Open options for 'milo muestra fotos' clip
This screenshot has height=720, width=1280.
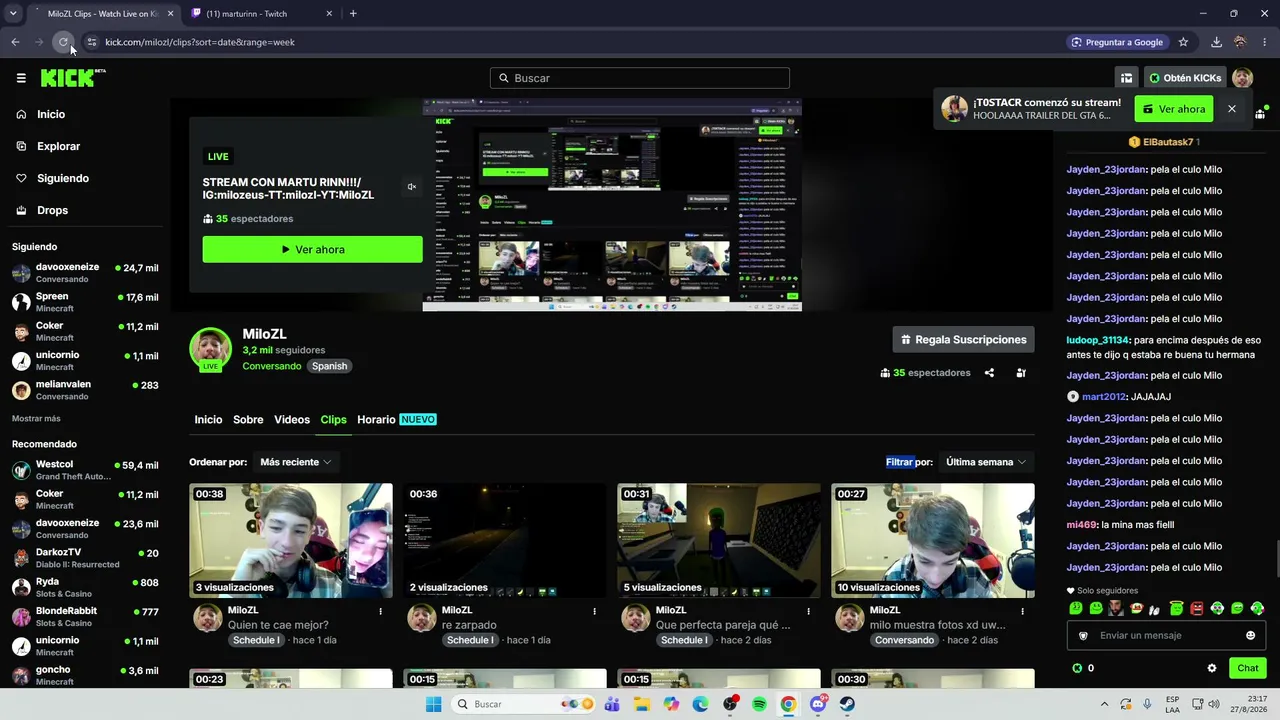[1022, 611]
